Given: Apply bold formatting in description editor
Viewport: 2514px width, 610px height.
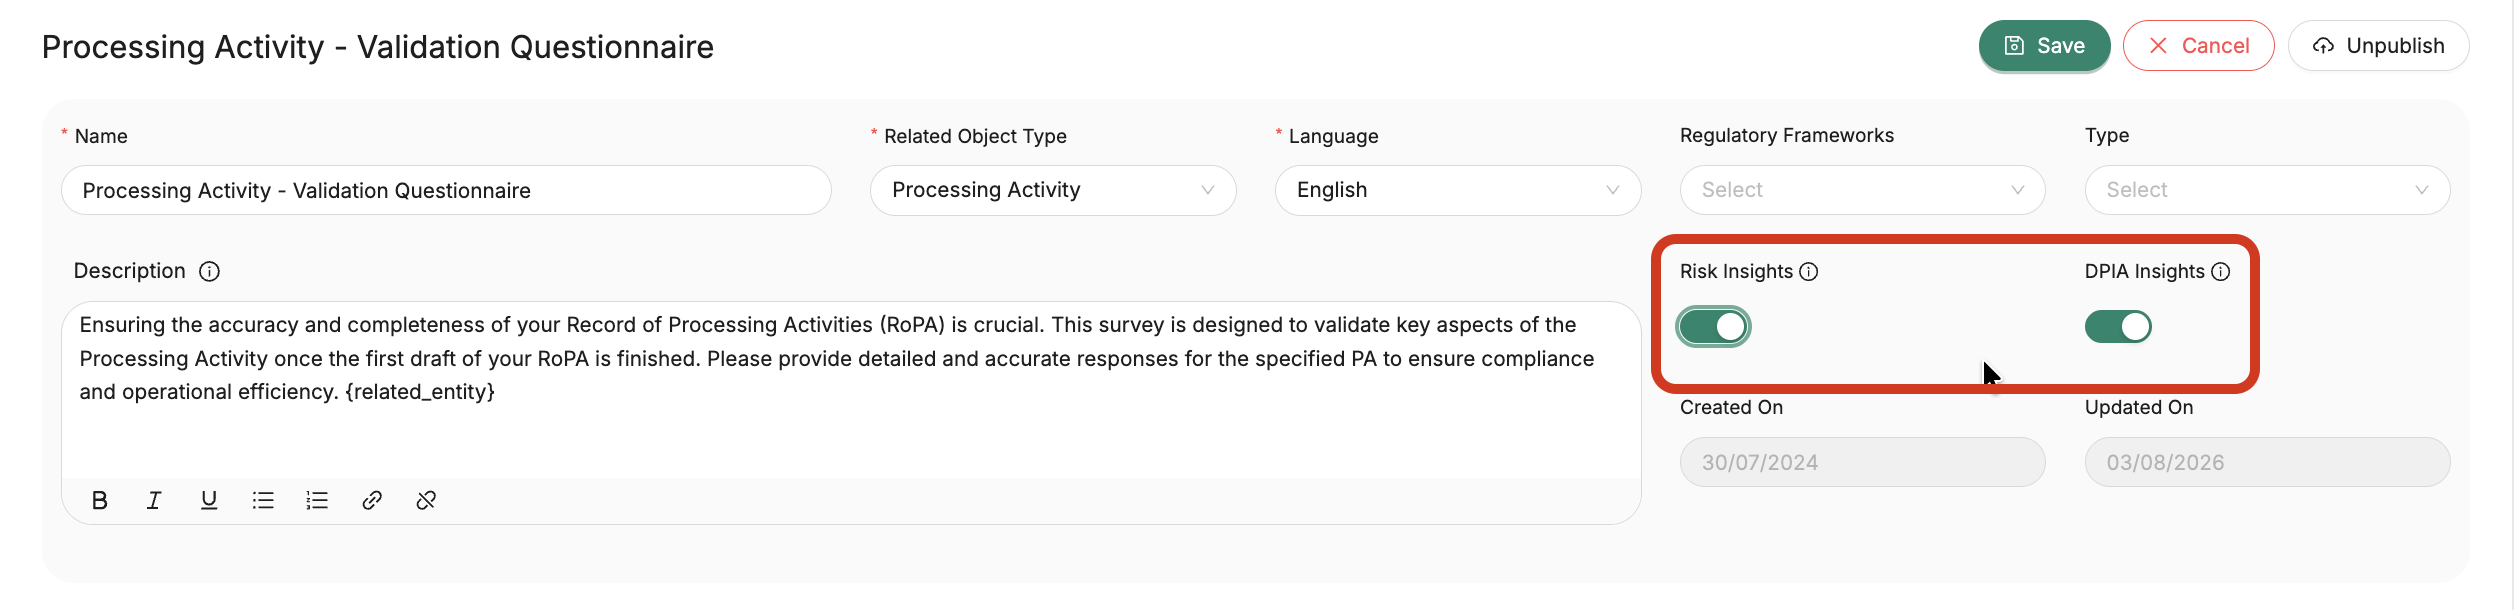Looking at the screenshot, I should [x=99, y=500].
